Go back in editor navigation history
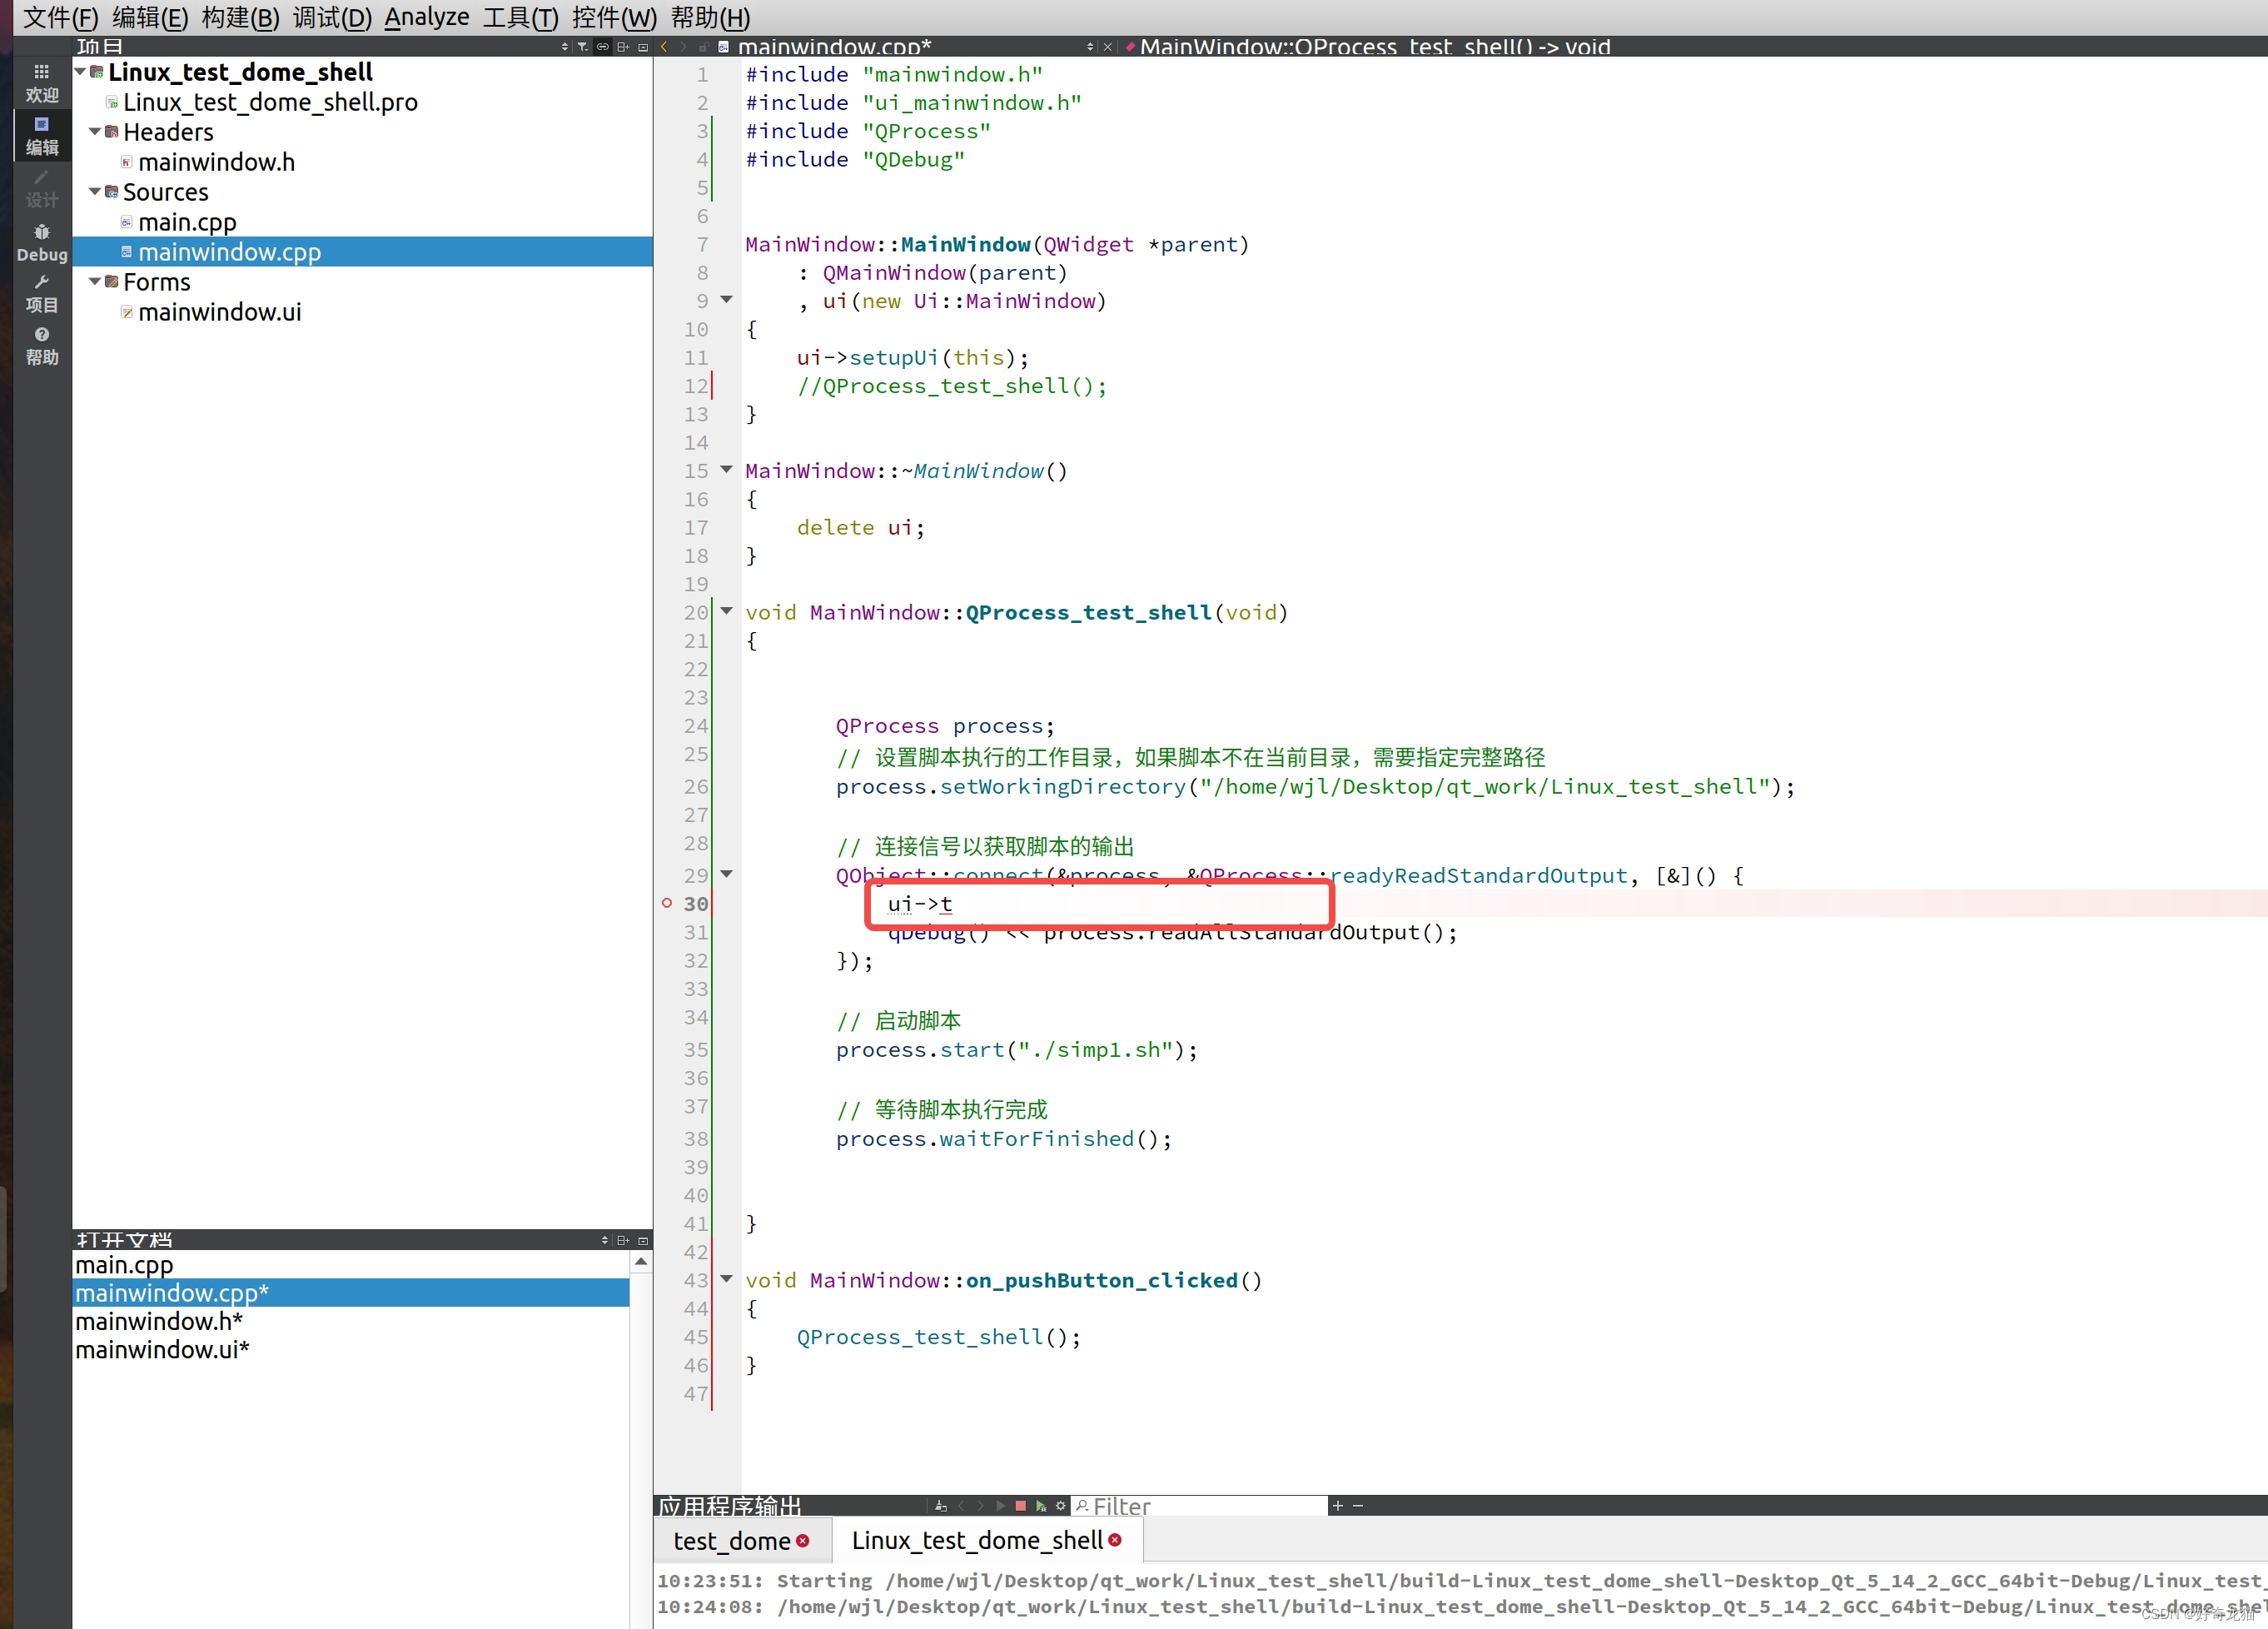 tap(664, 46)
